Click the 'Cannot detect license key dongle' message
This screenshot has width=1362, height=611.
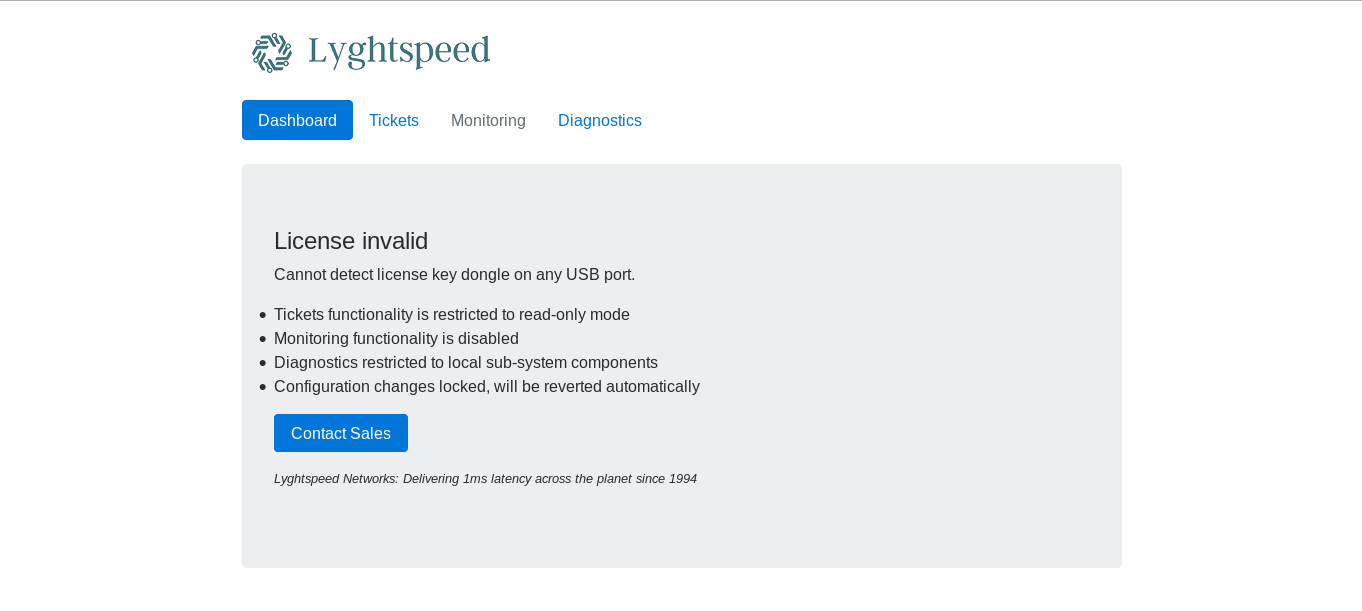454,274
